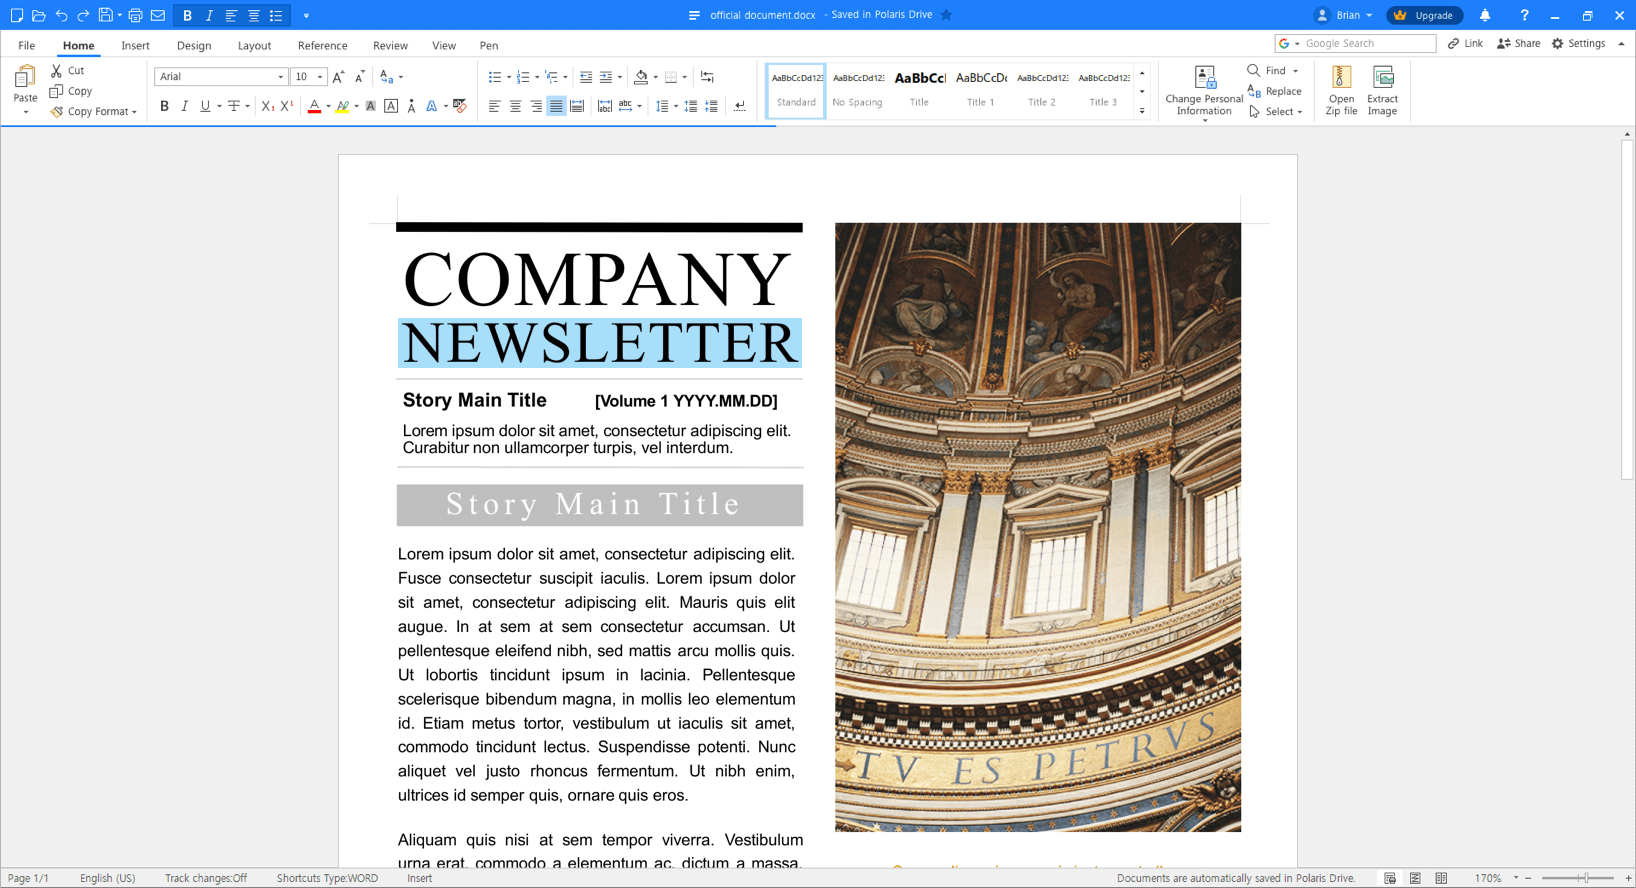Expand the Find dropdown arrow
1636x888 pixels.
[1295, 71]
